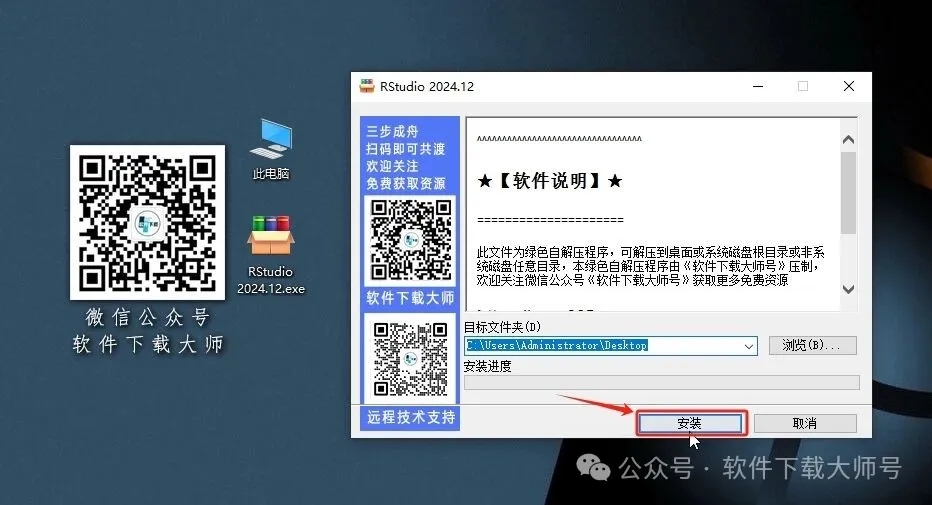Viewport: 932px width, 505px height.
Task: Click the lower QR code in installer sidebar
Action: coord(410,358)
